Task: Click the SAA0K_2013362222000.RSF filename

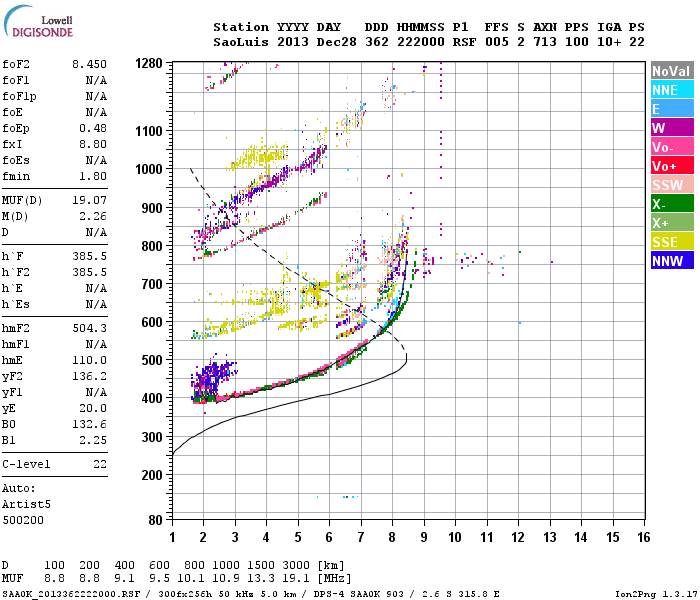Action: tap(71, 594)
